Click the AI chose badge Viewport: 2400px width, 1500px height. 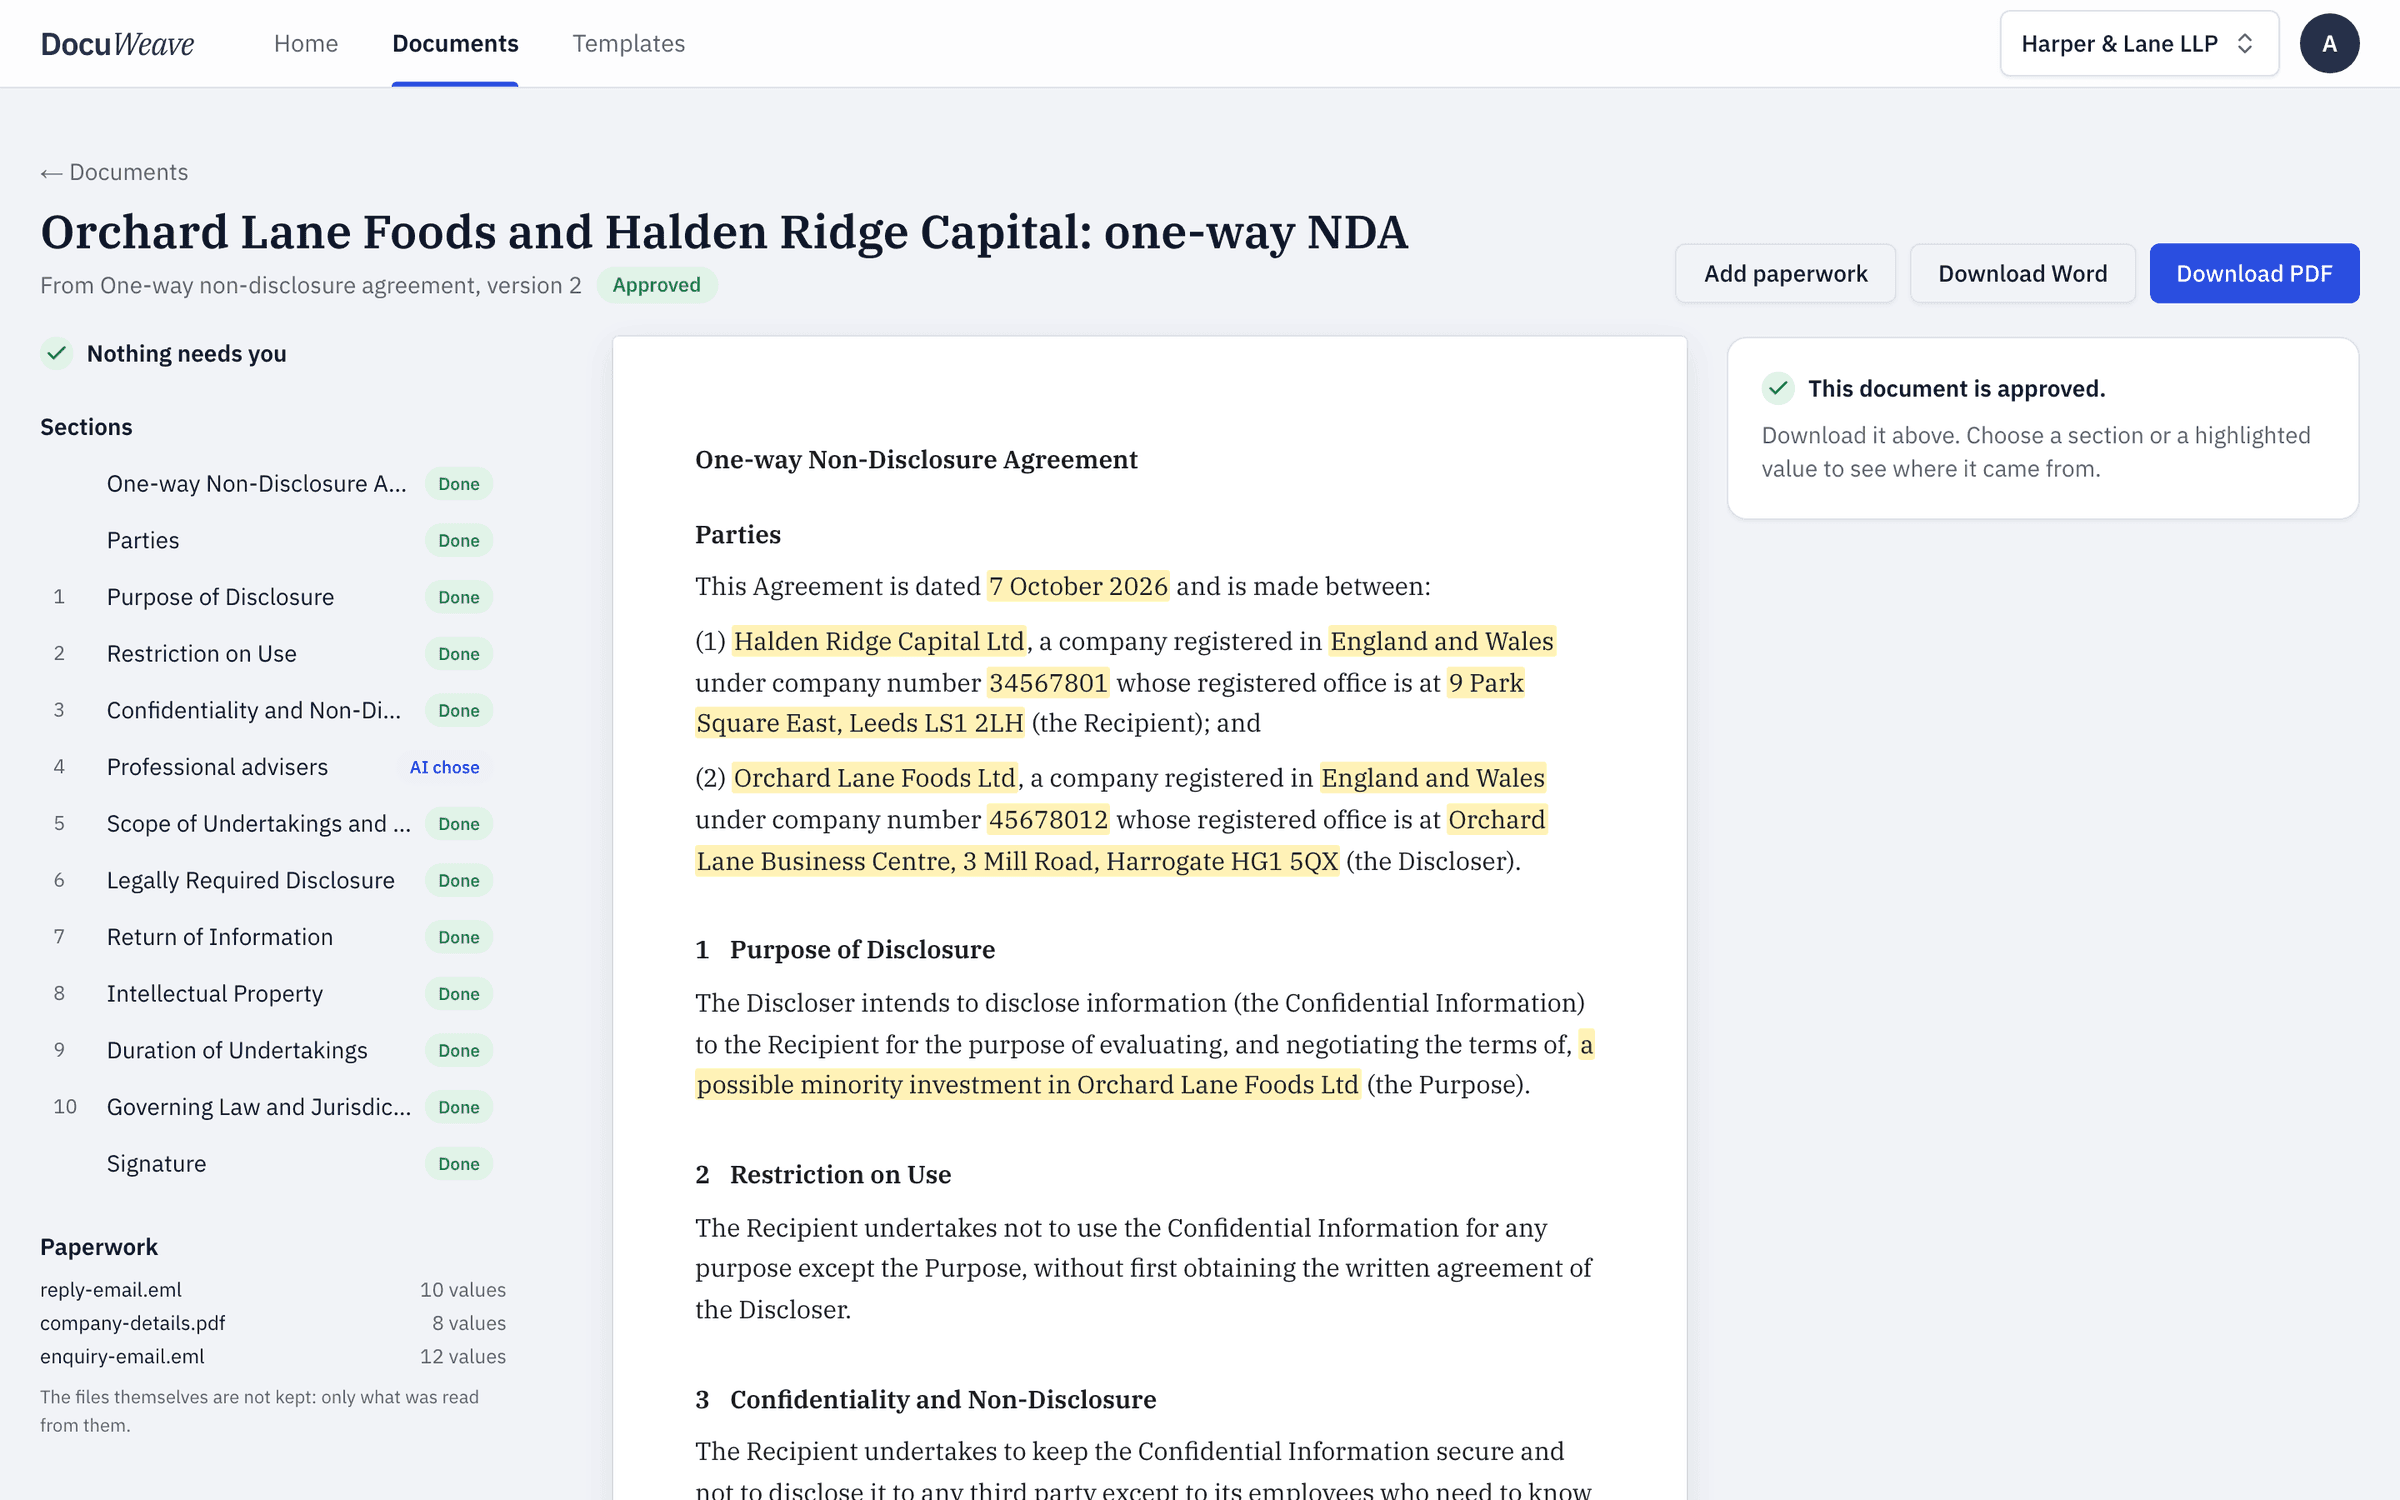coord(444,767)
